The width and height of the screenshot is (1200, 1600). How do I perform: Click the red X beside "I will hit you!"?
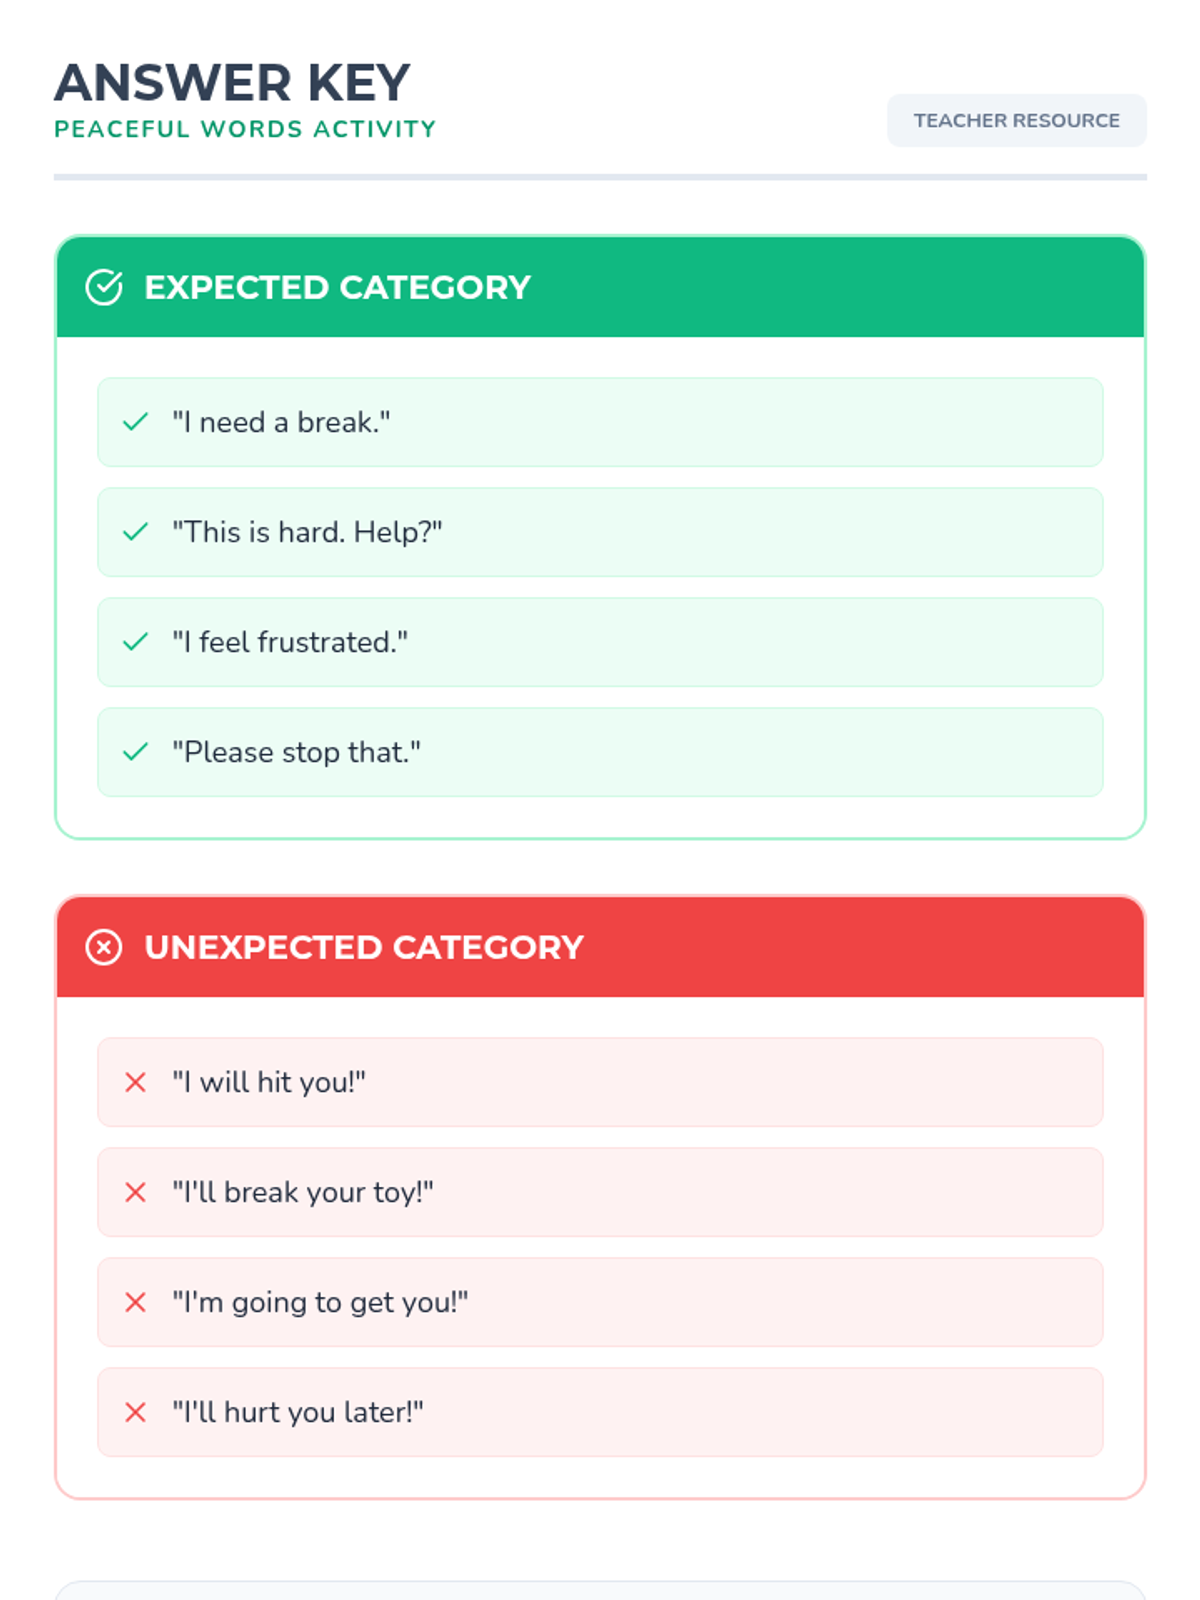[135, 1082]
